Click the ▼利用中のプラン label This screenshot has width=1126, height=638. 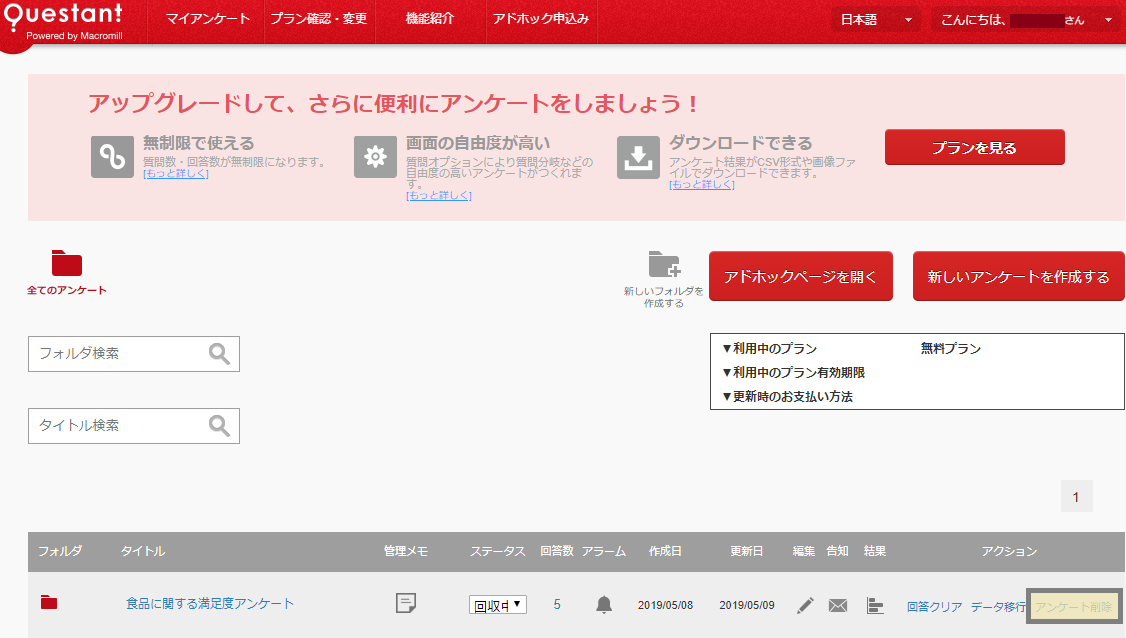coord(769,348)
